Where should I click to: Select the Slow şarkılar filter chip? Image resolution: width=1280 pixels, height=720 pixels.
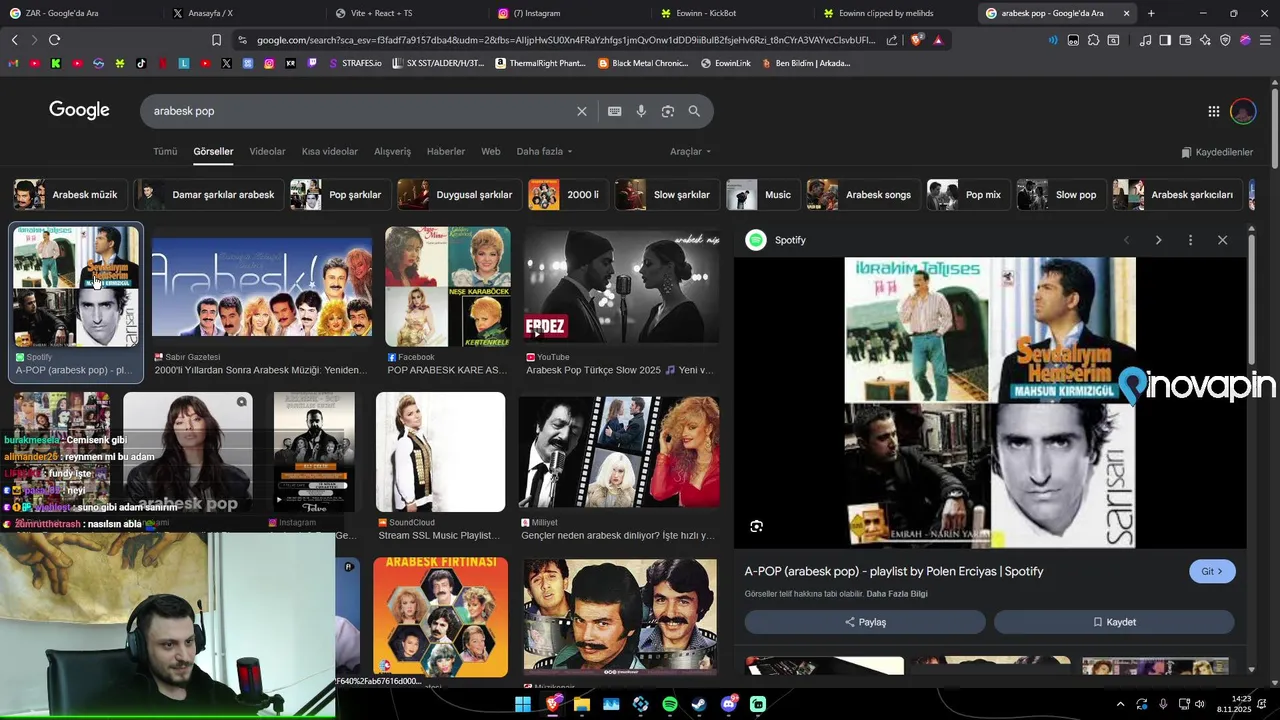[x=667, y=195]
